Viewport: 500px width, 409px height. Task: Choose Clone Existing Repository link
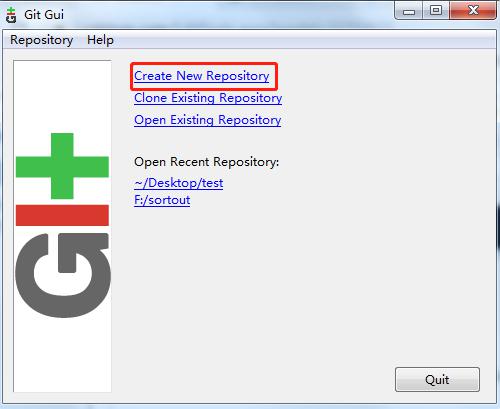tap(208, 98)
